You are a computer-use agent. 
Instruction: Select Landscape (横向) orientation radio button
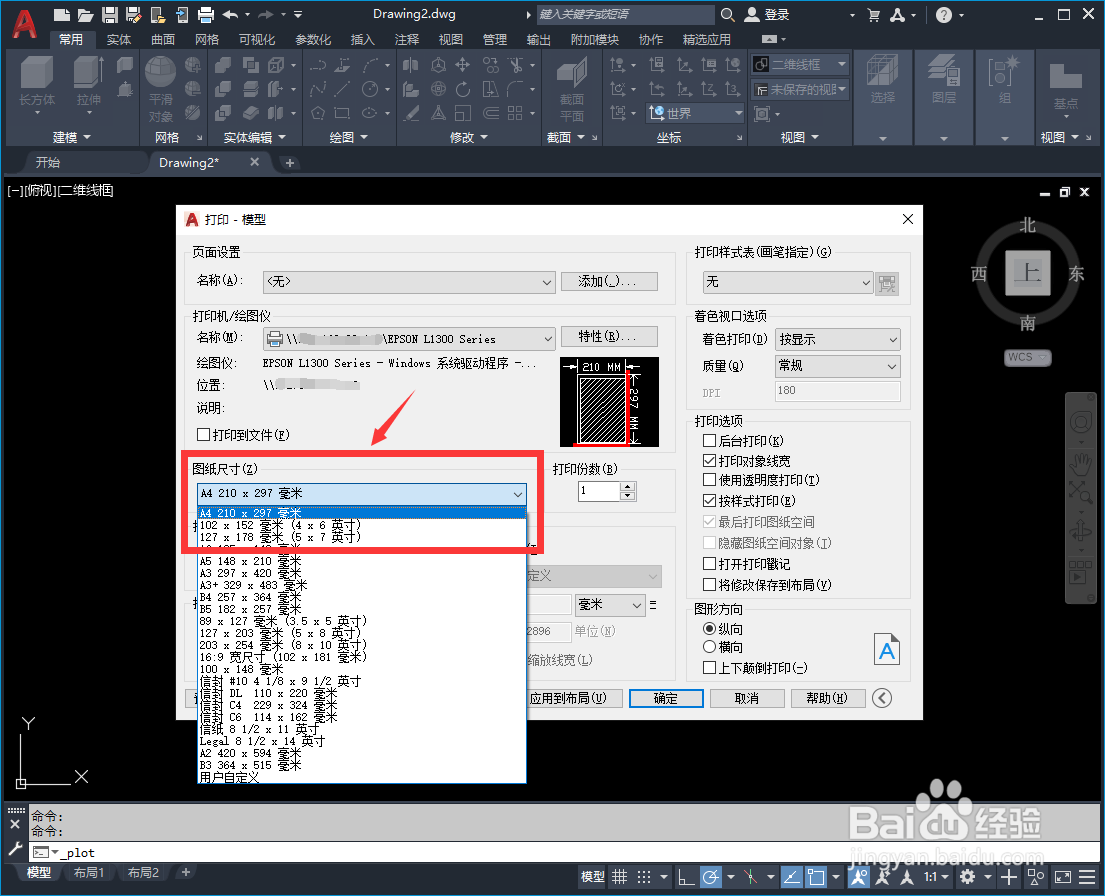(710, 646)
